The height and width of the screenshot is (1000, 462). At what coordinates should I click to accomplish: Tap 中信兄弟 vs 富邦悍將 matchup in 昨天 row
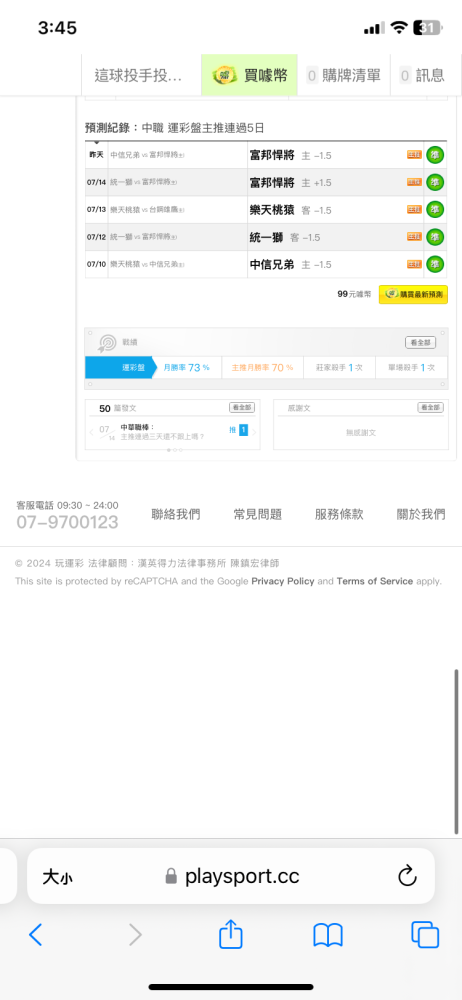147,155
